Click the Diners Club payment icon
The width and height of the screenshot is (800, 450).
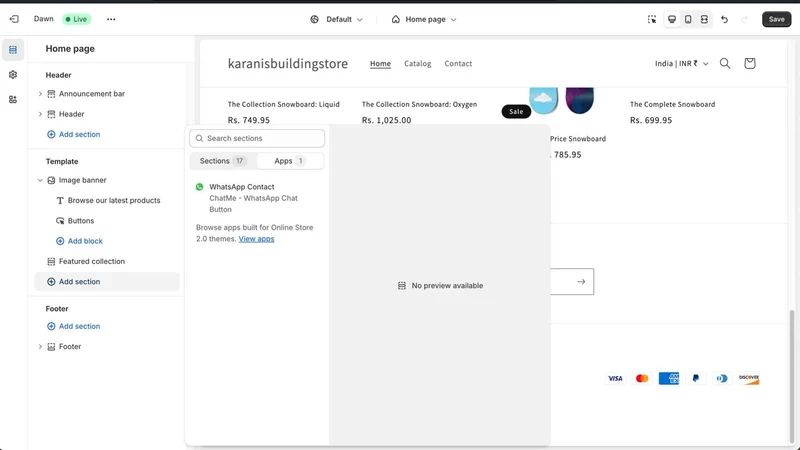(x=722, y=378)
